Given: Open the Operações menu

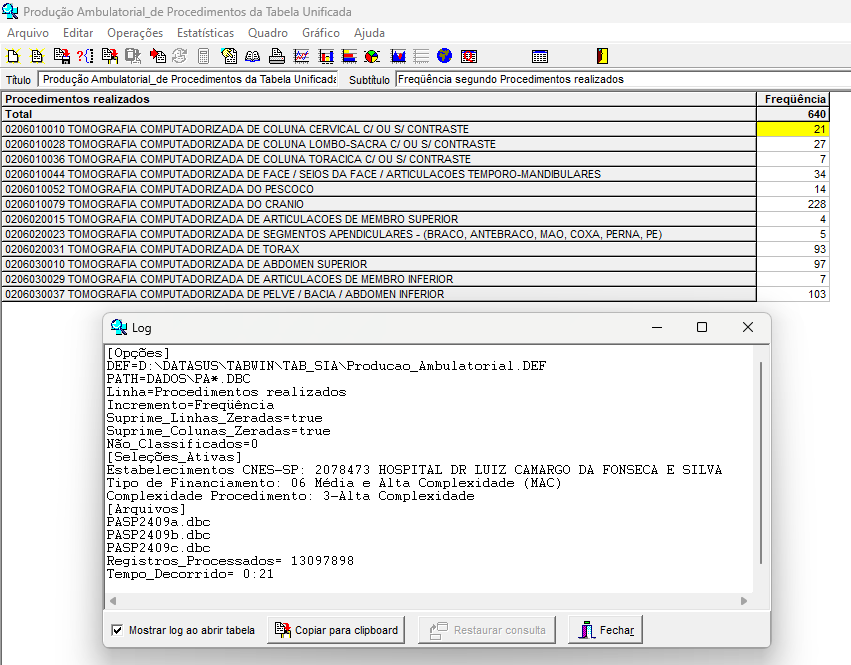Looking at the screenshot, I should [135, 33].
